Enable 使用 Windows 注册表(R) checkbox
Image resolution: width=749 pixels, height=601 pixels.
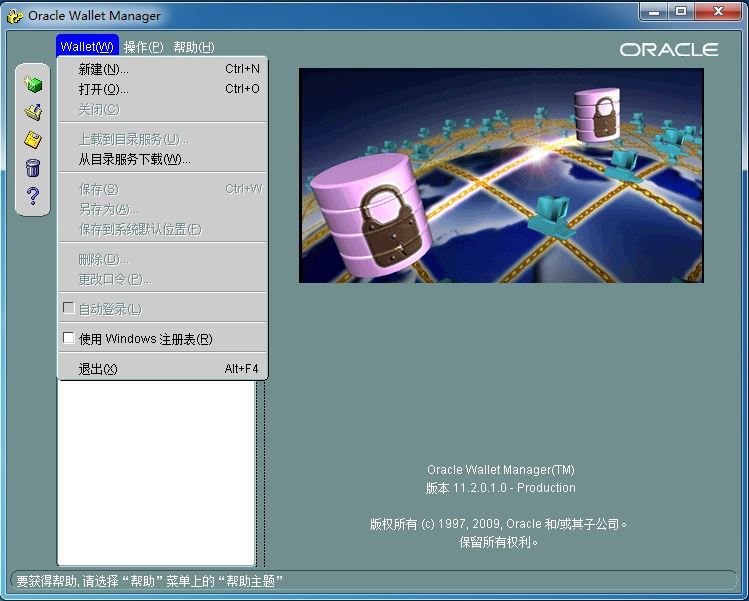point(69,338)
